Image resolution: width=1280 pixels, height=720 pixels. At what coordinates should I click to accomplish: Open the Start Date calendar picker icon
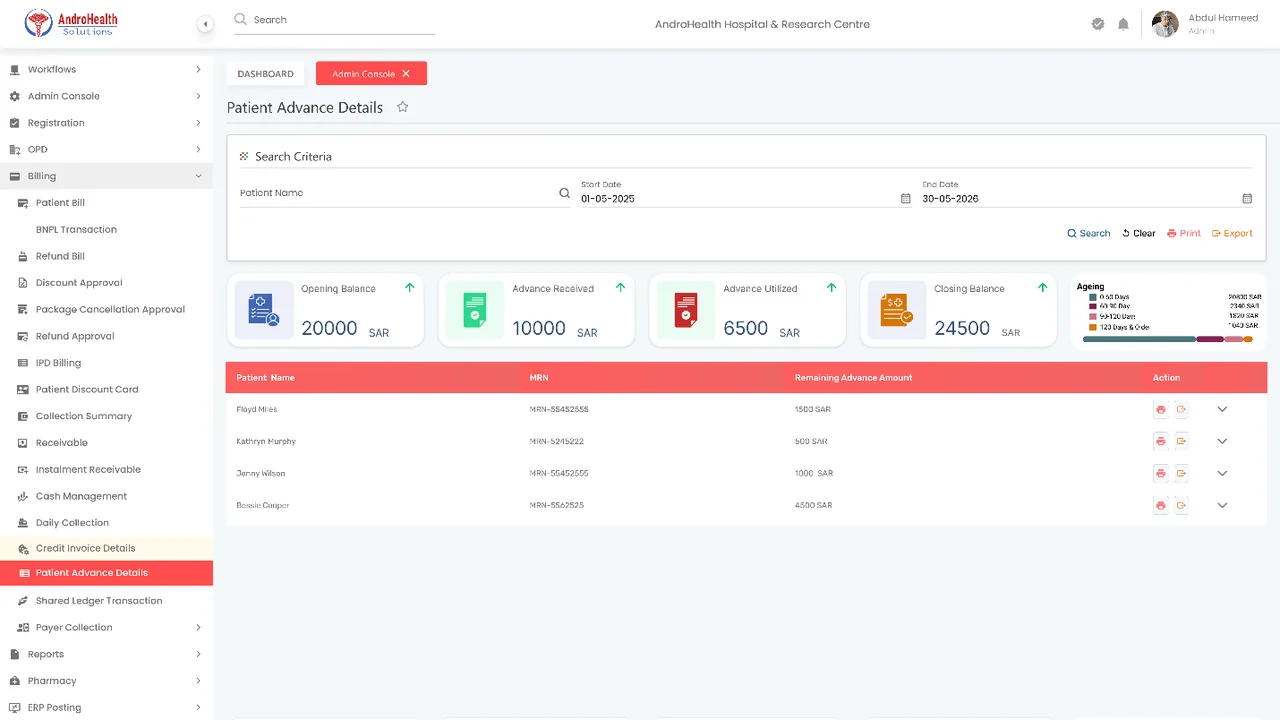coord(906,199)
